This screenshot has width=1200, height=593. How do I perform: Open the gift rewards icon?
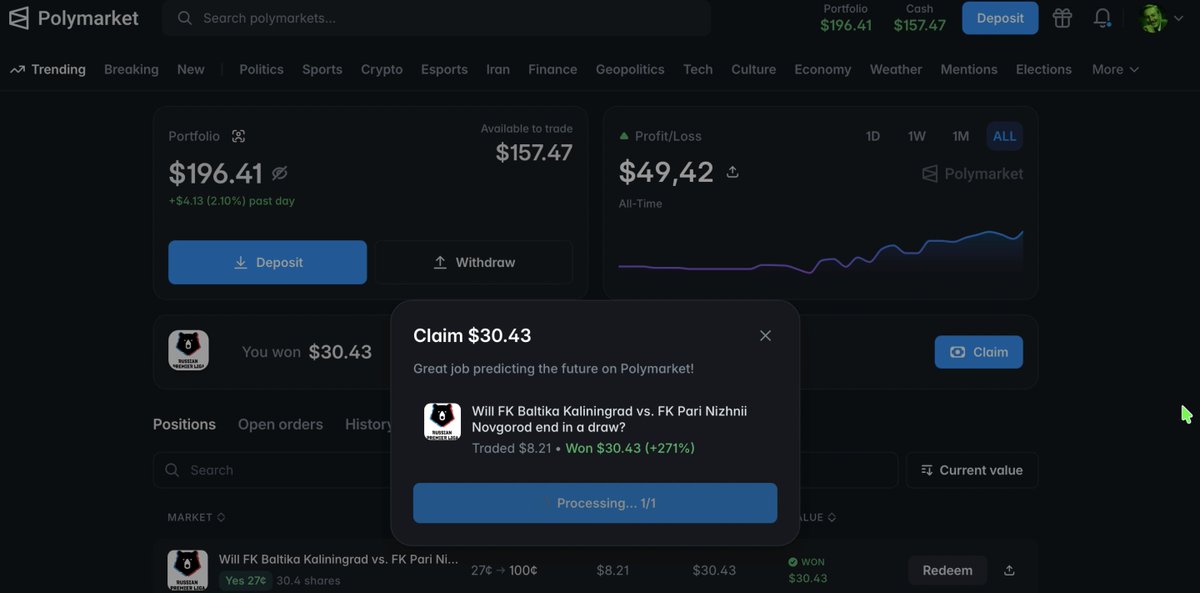point(1062,18)
